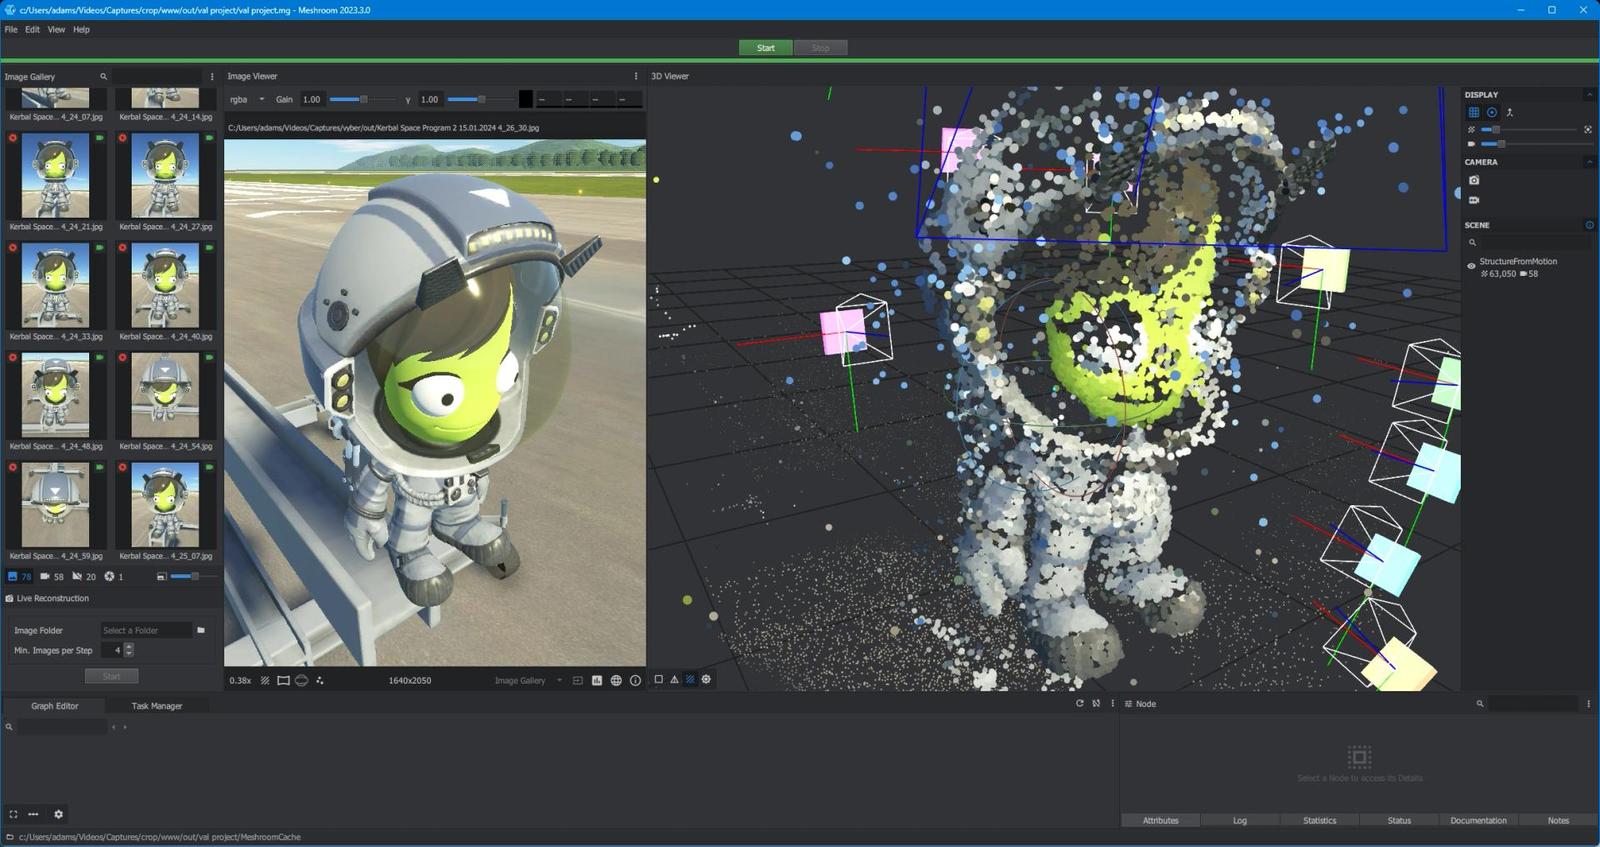Image resolution: width=1600 pixels, height=847 pixels.
Task: Click the video camera icon under CAMERA
Action: (x=1473, y=200)
